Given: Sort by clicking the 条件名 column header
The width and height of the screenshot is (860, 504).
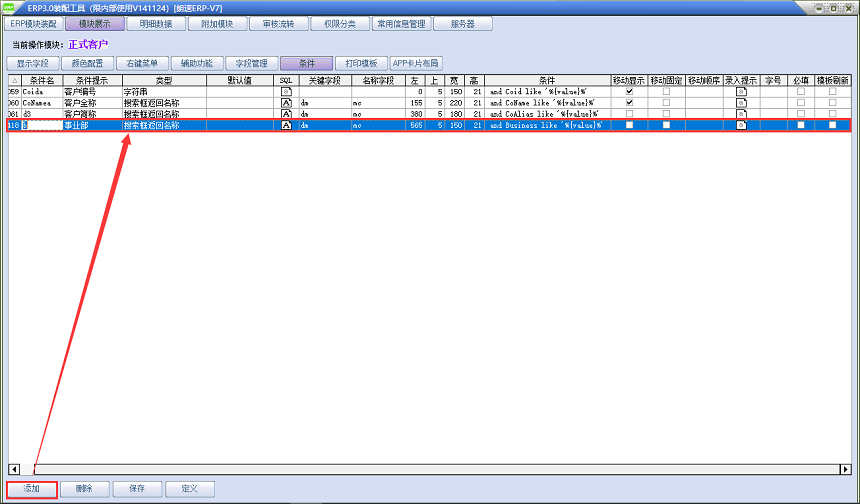Looking at the screenshot, I should (41, 80).
